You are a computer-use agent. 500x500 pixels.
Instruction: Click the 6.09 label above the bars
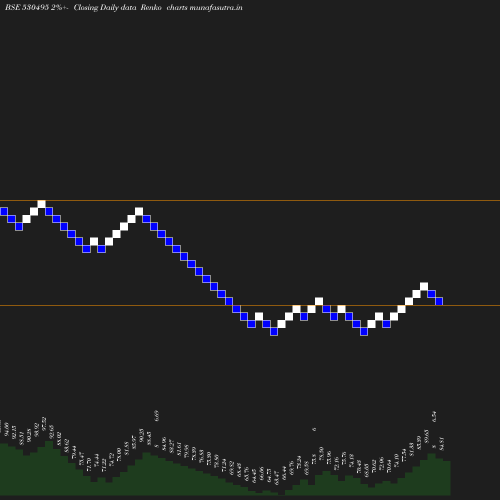tap(157, 415)
